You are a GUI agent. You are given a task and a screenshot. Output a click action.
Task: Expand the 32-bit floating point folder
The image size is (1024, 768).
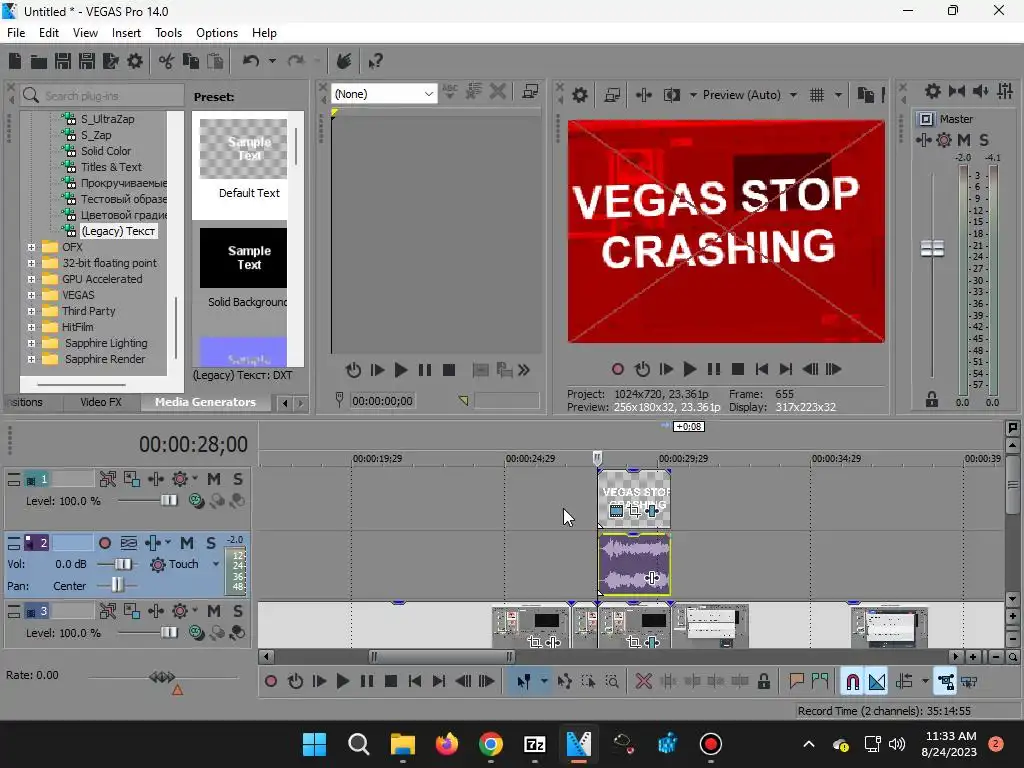click(31, 263)
